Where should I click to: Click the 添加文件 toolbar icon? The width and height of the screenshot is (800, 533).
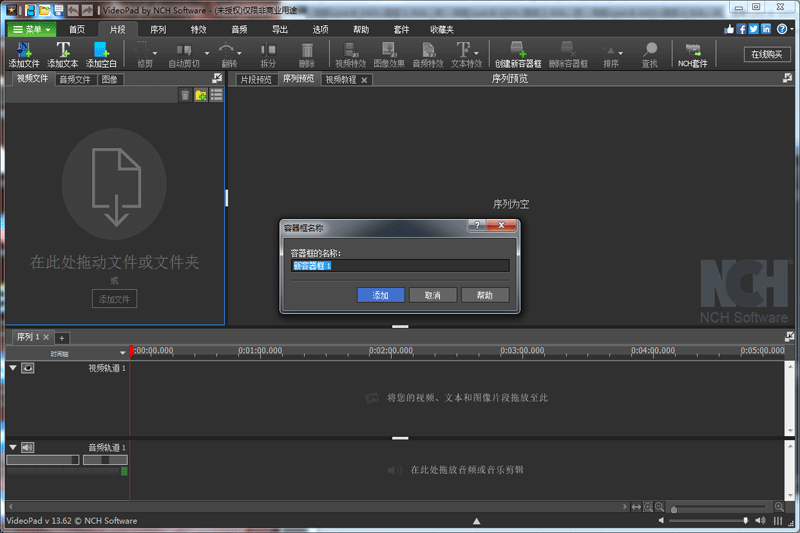(23, 50)
